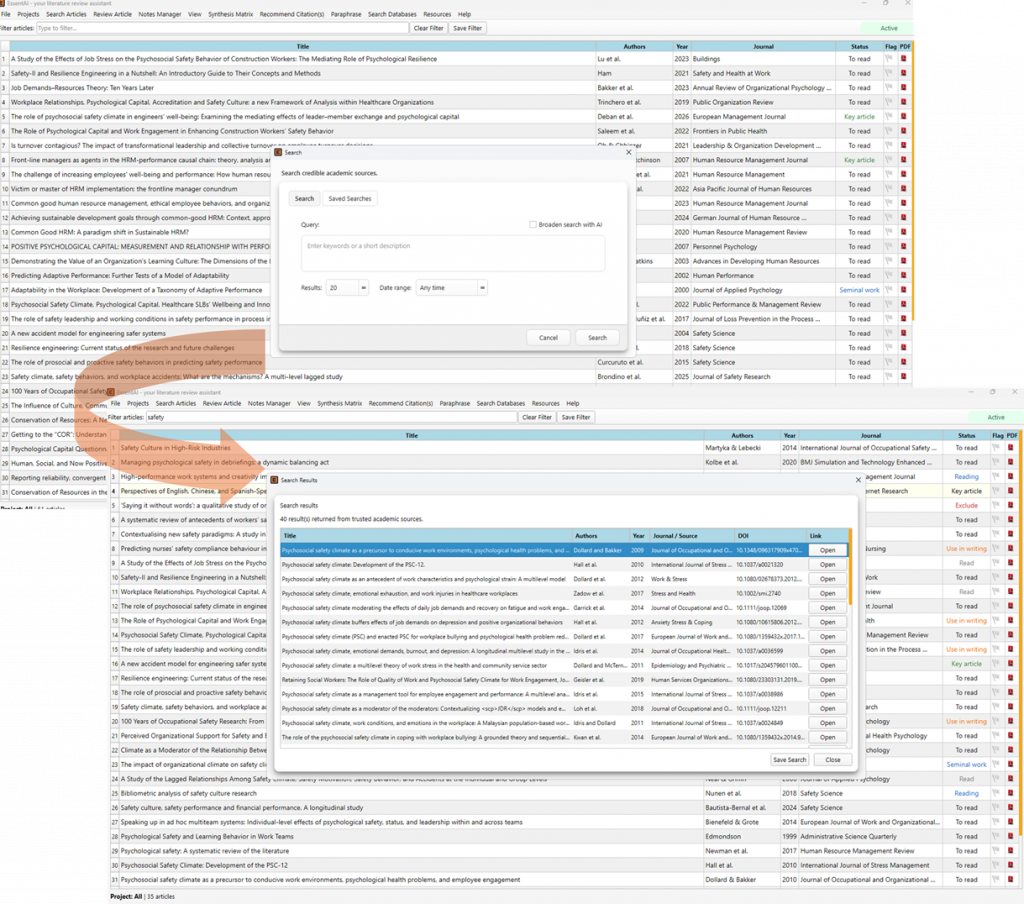This screenshot has height=904, width=1024.
Task: Select Geisler et al. 2019 search result row
Action: tap(543, 679)
